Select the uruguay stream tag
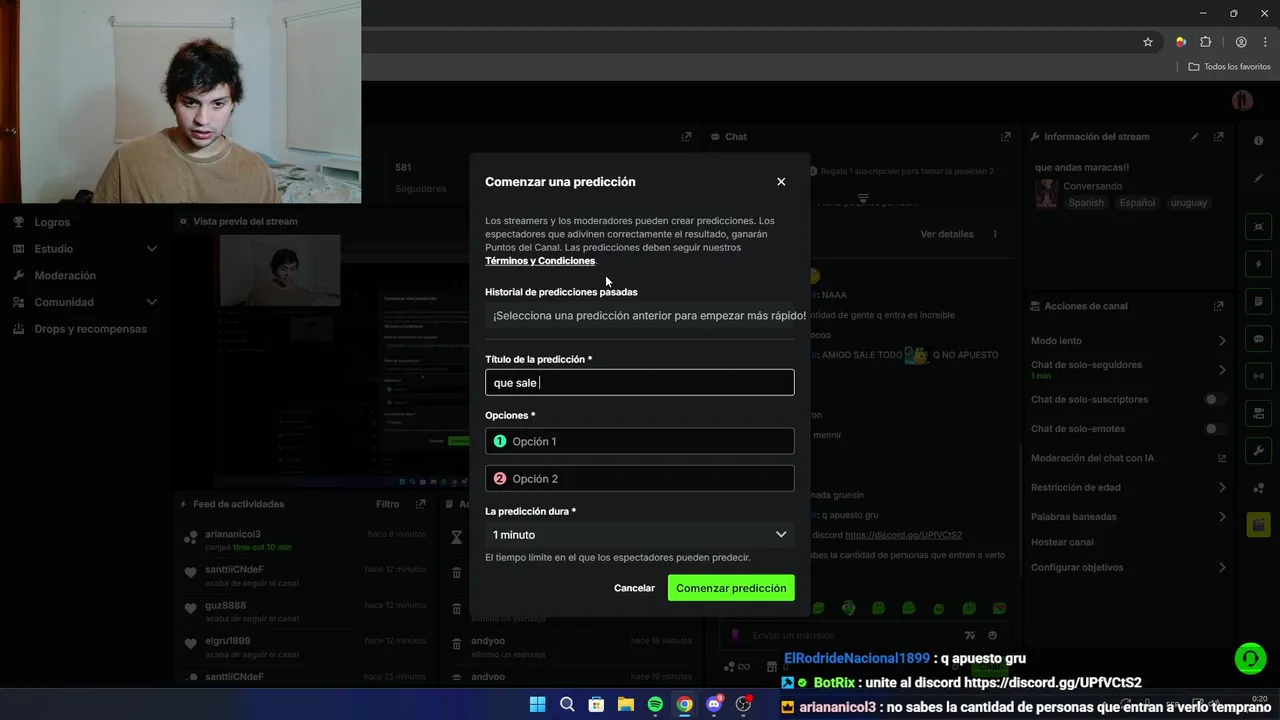 1189,203
